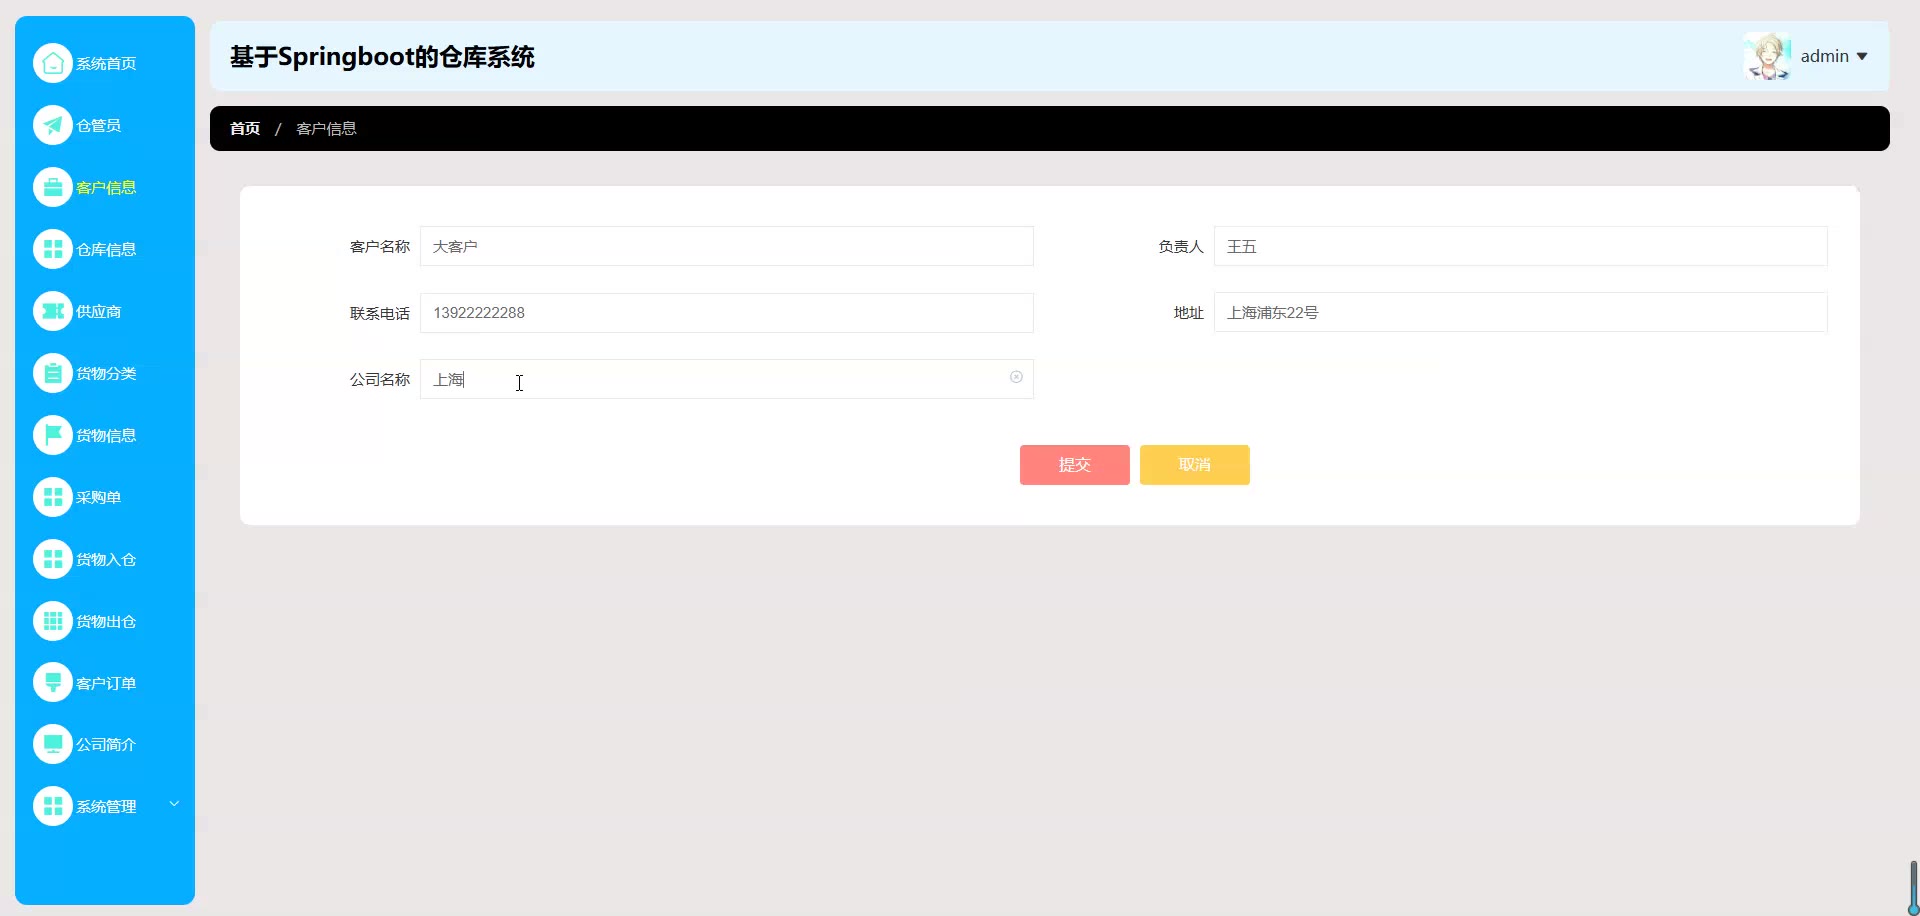This screenshot has width=1920, height=916.
Task: Click the paper plane icon for 仓管员
Action: pyautogui.click(x=53, y=125)
